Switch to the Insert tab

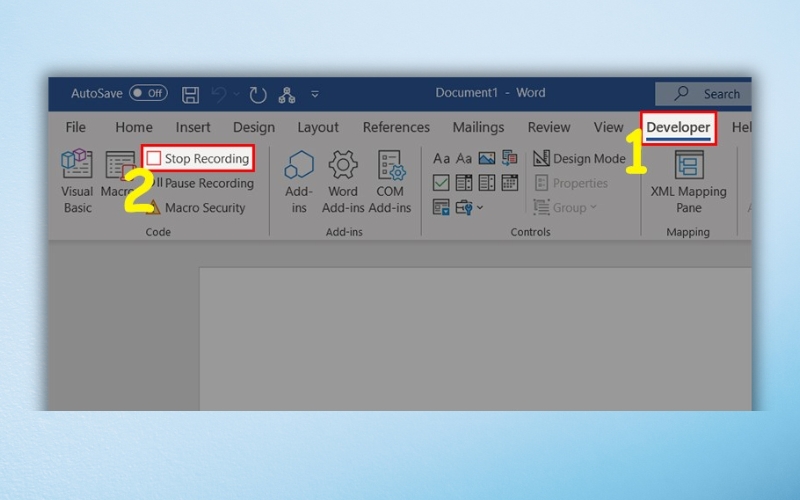click(x=193, y=127)
